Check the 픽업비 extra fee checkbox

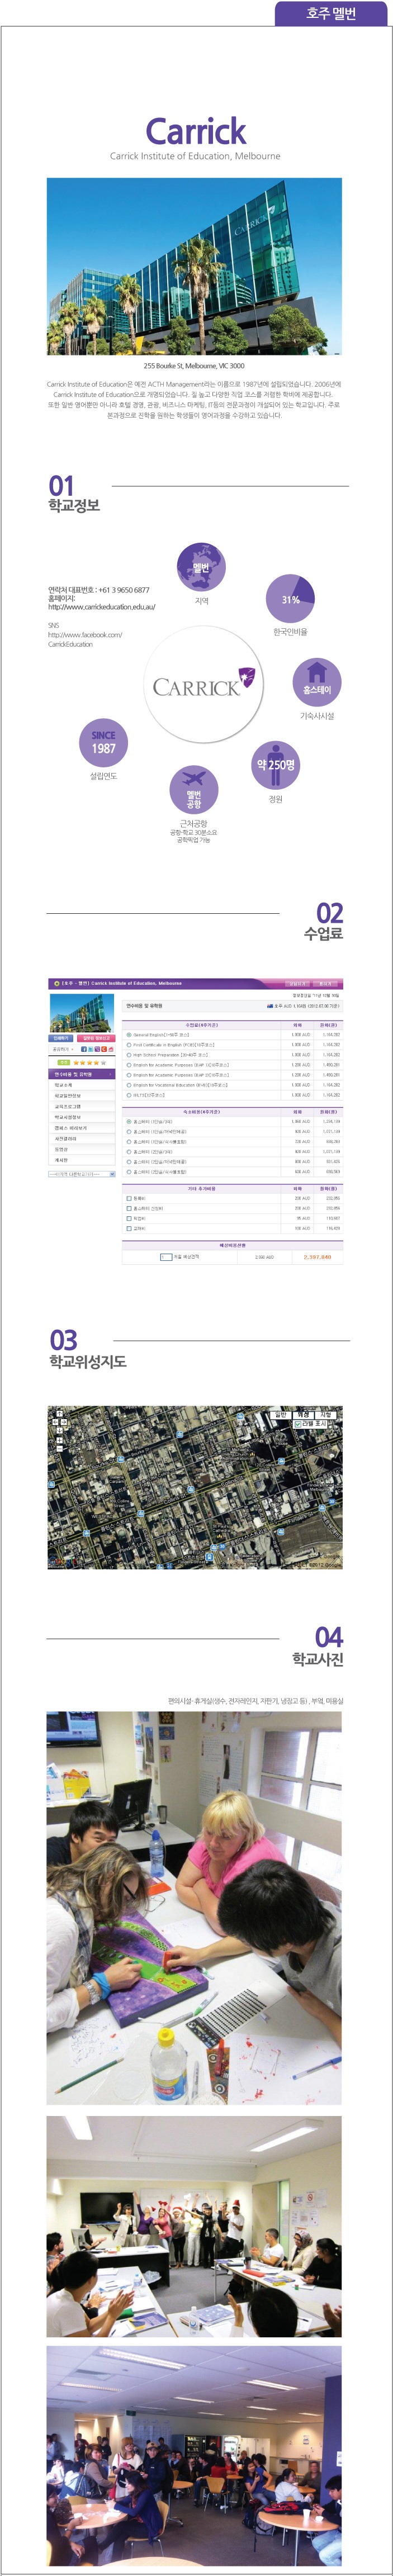click(x=129, y=1218)
